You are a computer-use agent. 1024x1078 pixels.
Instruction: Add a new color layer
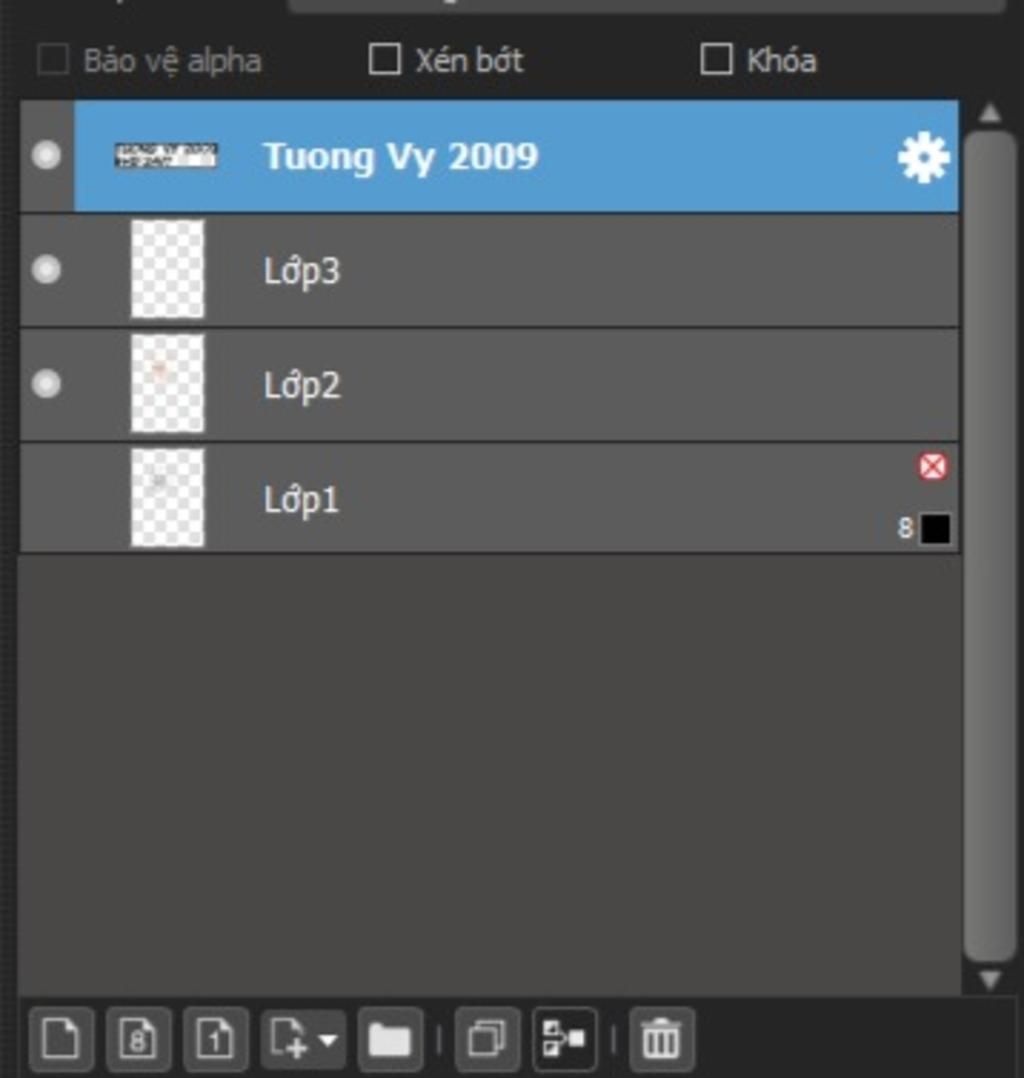pyautogui.click(x=61, y=1040)
